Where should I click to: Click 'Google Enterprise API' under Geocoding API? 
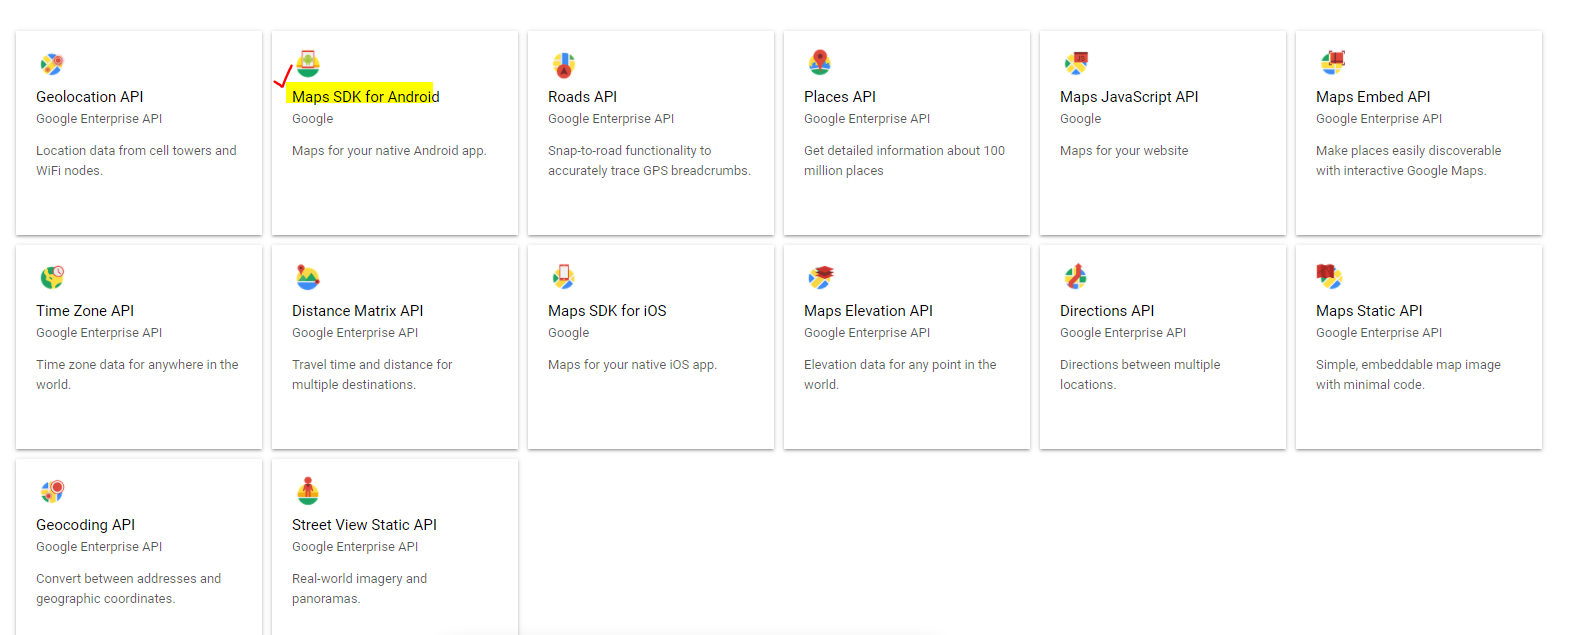pyautogui.click(x=99, y=547)
